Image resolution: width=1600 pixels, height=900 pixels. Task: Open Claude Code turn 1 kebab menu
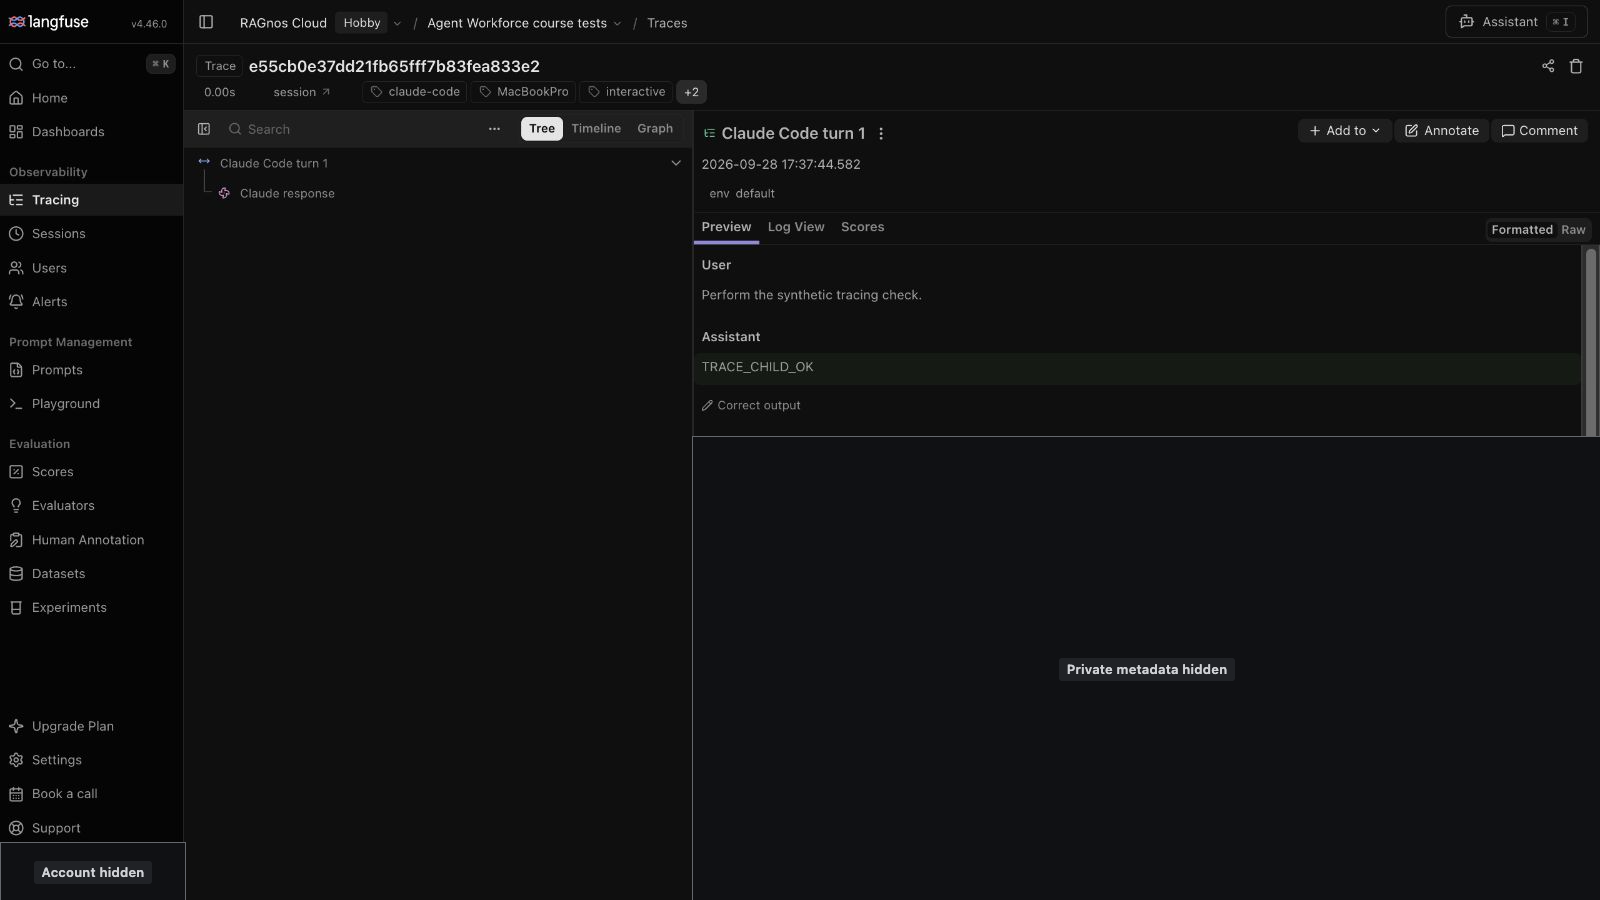point(881,133)
